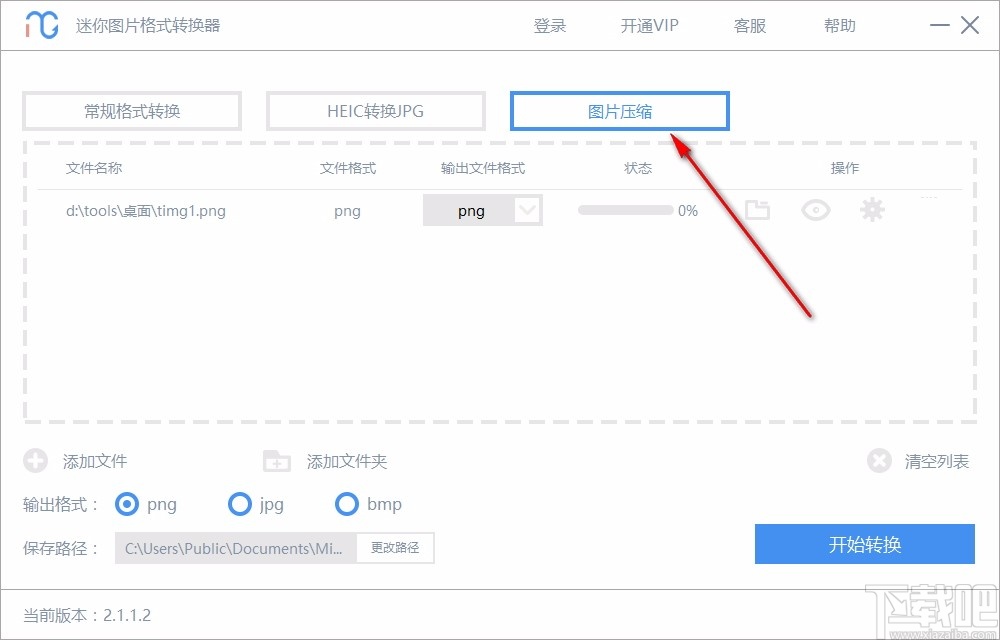Click the 添加文件夹 folder icon
Viewport: 1000px width, 640px height.
(276, 461)
